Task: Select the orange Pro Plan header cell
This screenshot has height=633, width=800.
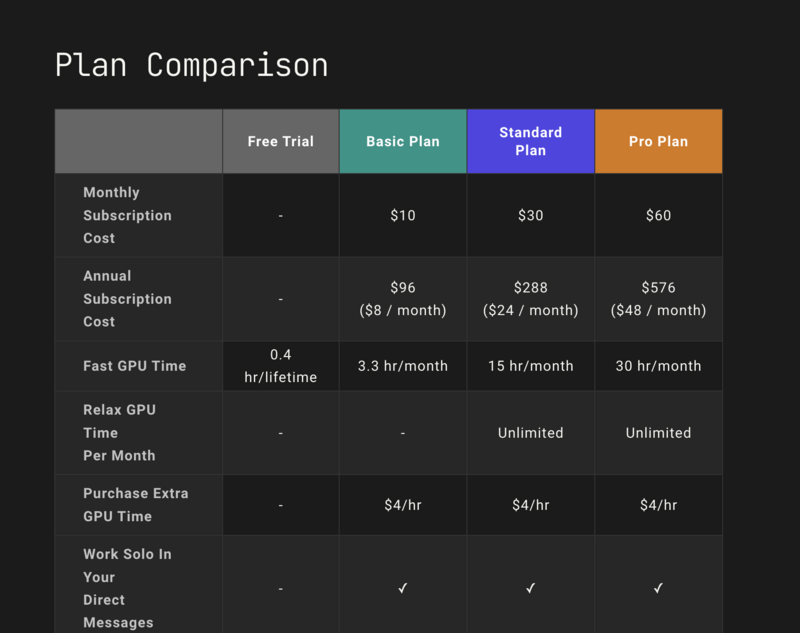Action: coord(658,141)
